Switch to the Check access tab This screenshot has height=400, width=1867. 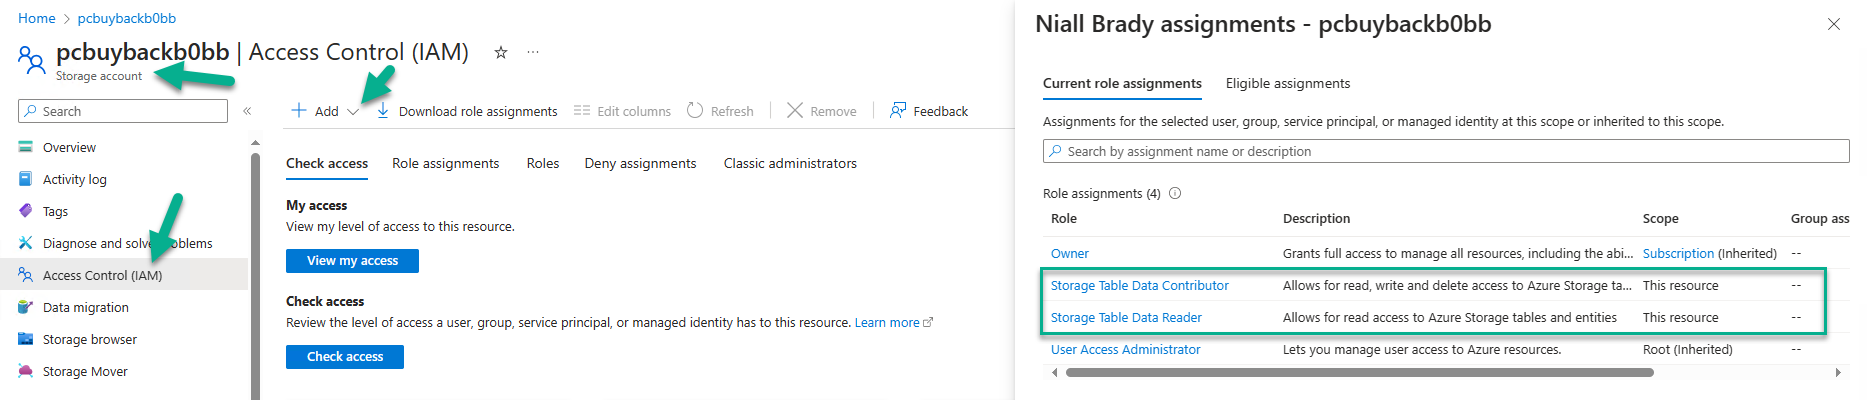(x=327, y=163)
